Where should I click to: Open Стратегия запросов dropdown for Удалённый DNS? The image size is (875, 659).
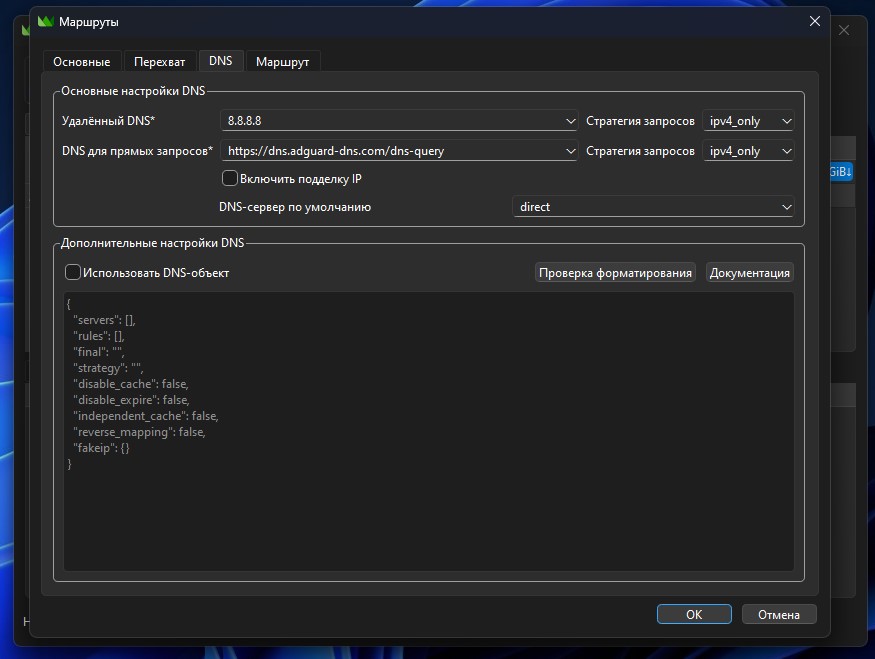coord(748,121)
